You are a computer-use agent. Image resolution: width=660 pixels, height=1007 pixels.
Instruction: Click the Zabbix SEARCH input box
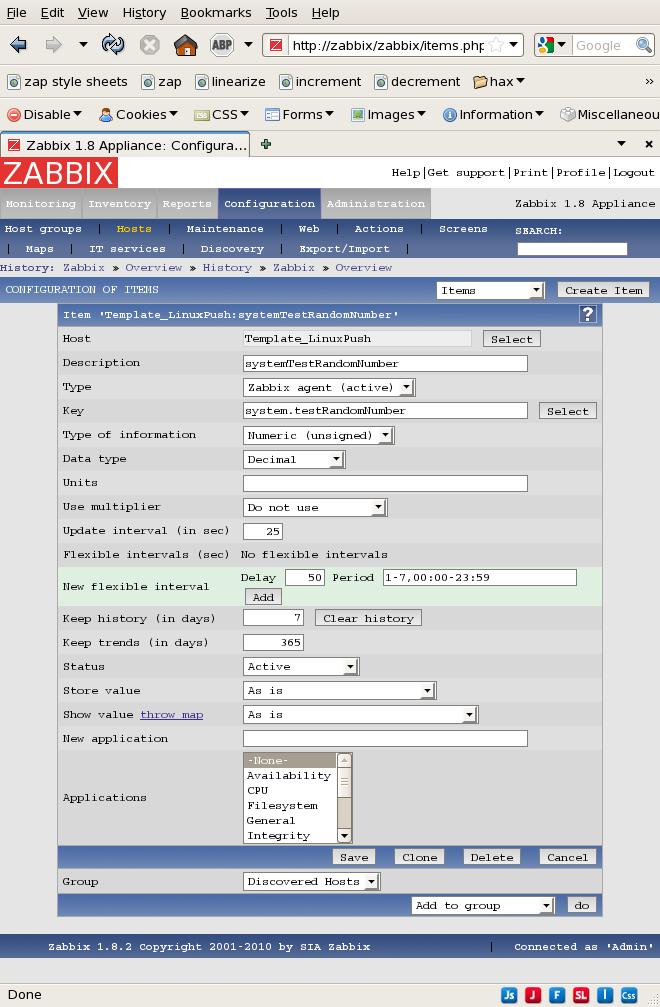[x=572, y=249]
